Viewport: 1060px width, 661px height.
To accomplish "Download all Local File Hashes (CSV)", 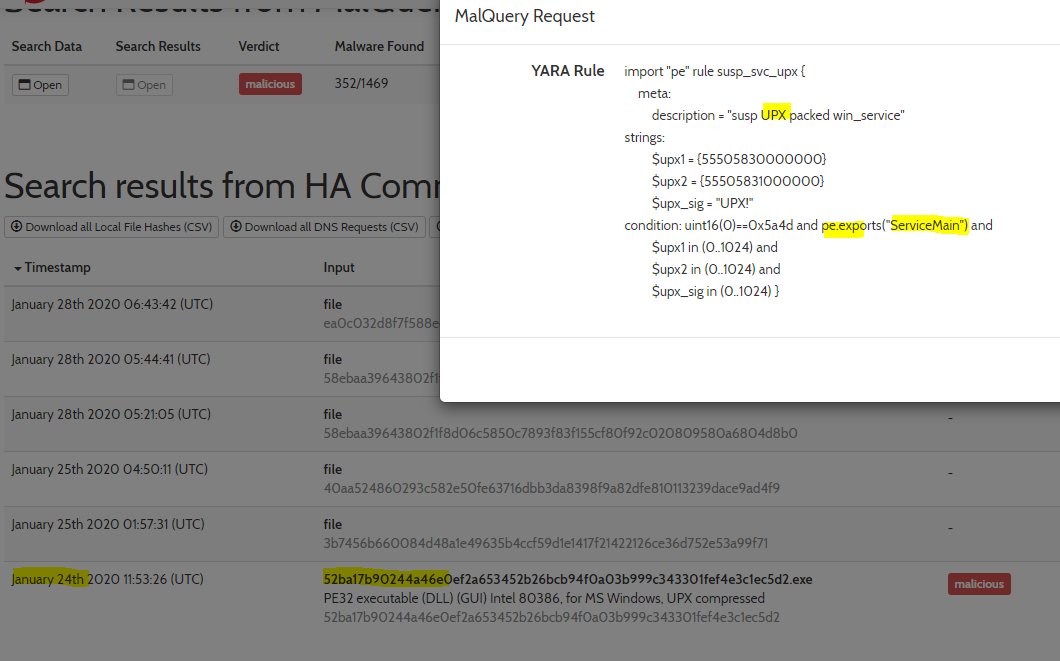I will (x=112, y=226).
